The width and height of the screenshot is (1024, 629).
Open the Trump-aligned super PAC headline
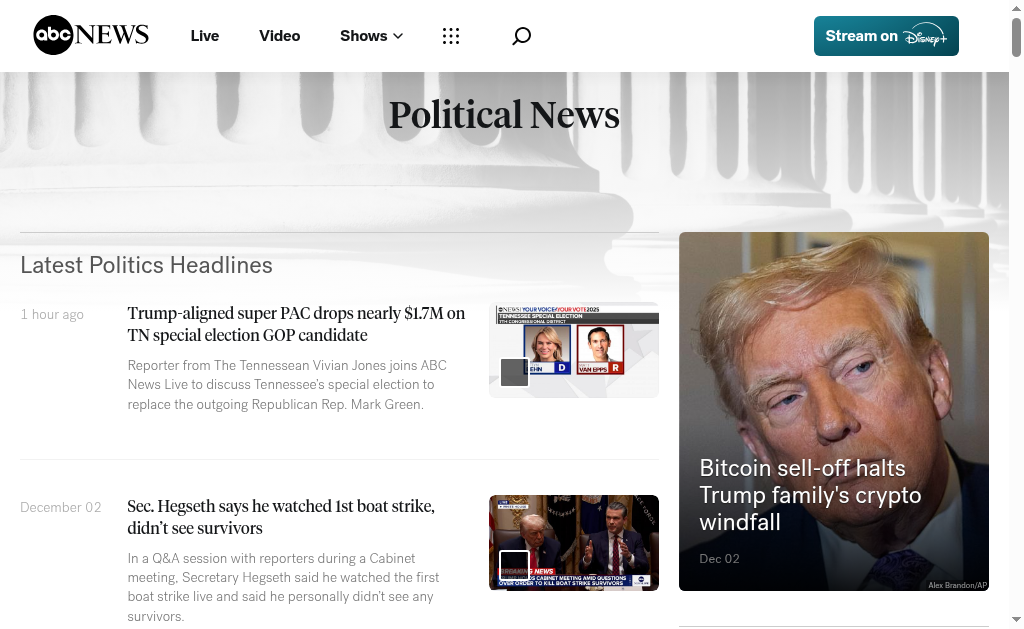(x=296, y=324)
